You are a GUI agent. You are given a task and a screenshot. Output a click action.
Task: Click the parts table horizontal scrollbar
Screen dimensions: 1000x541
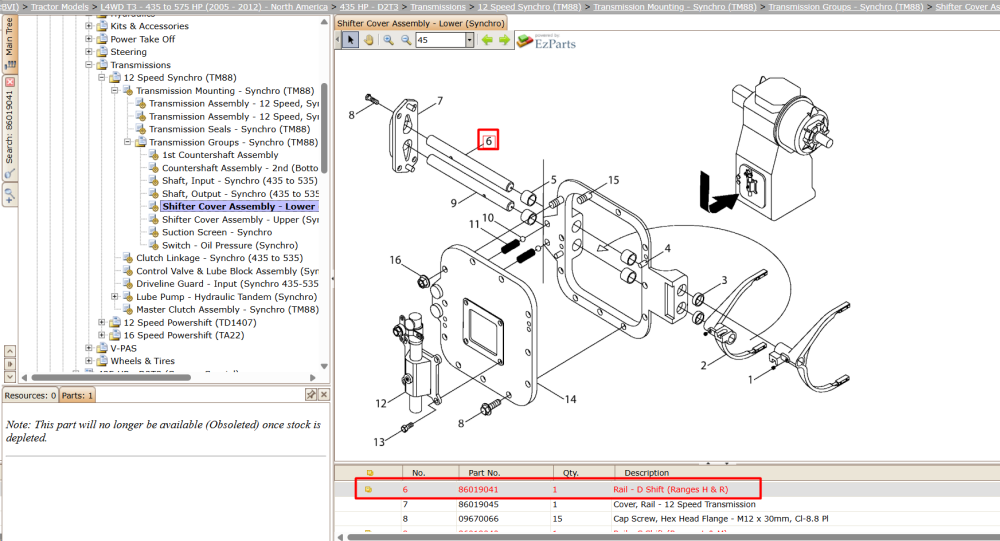tap(673, 537)
